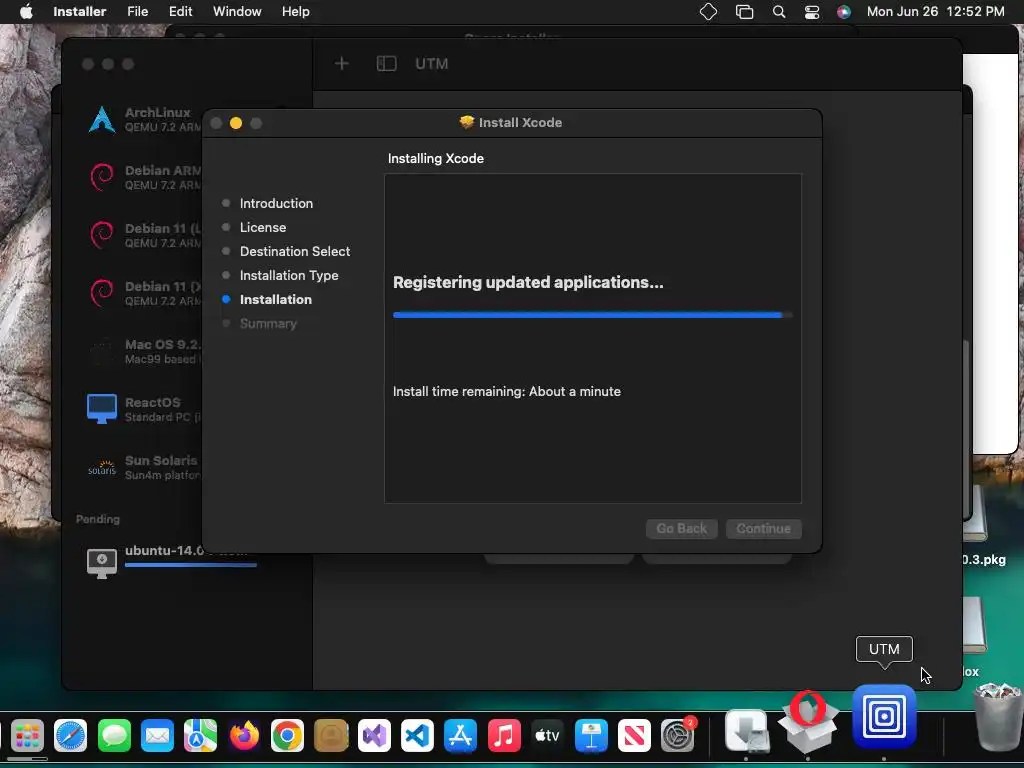Image resolution: width=1024 pixels, height=768 pixels.
Task: Click the Siri icon in menu bar
Action: [x=844, y=12]
